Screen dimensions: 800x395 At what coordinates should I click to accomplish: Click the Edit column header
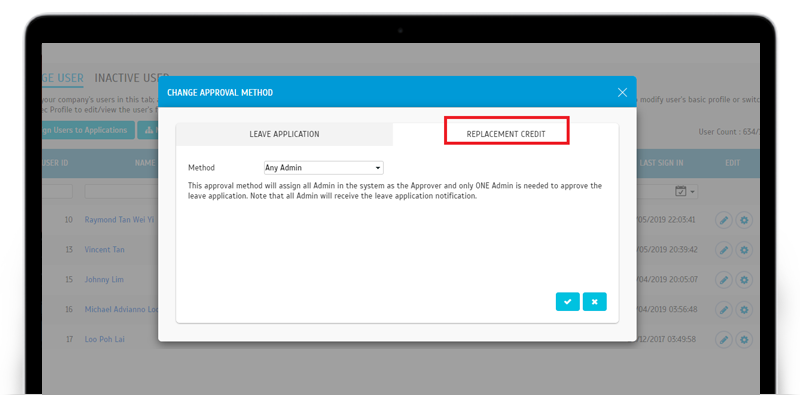point(733,163)
